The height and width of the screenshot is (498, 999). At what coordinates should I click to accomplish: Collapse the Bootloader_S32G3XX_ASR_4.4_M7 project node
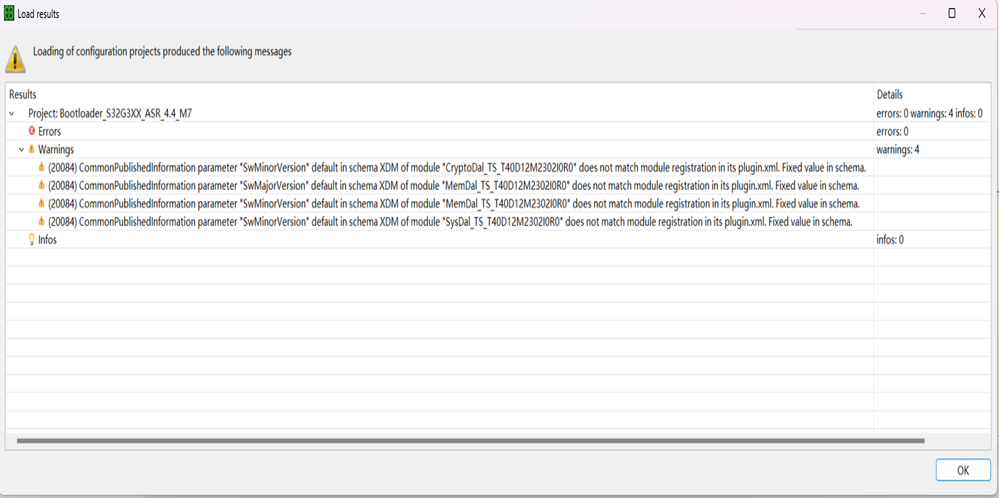(12, 113)
